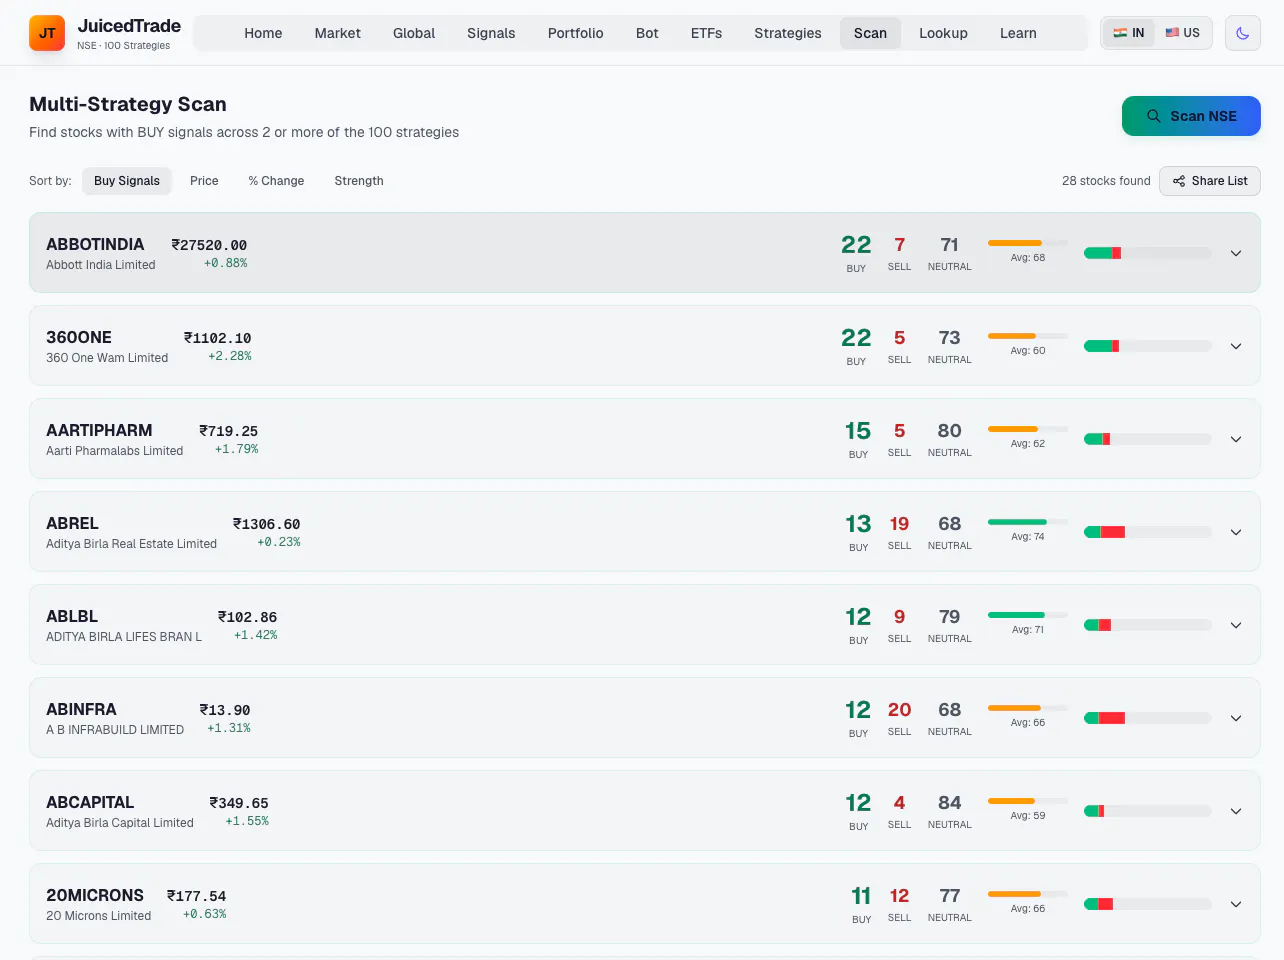Click the ABREL ticker name
This screenshot has width=1284, height=960.
(72, 523)
